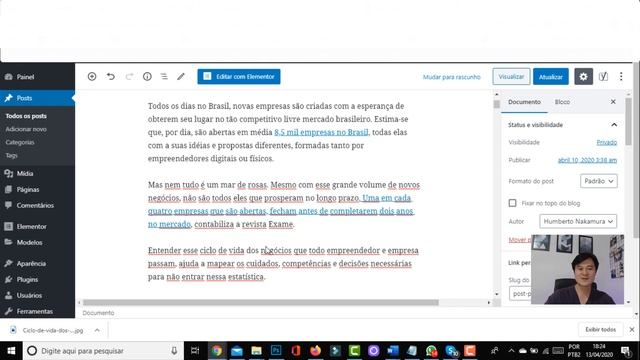Switch to the Bloco tab

coord(562,102)
